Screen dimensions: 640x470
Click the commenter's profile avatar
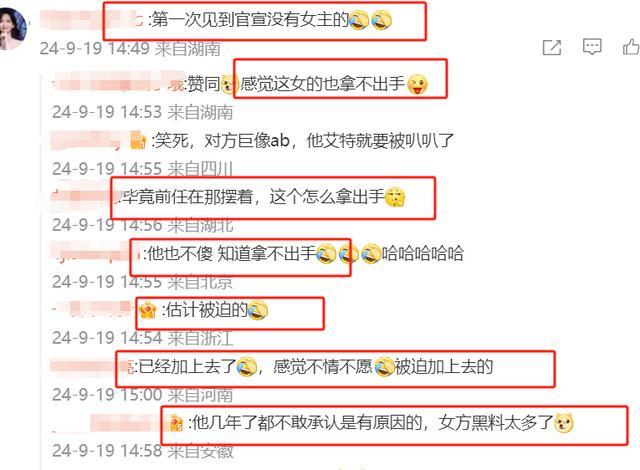[x=12, y=29]
